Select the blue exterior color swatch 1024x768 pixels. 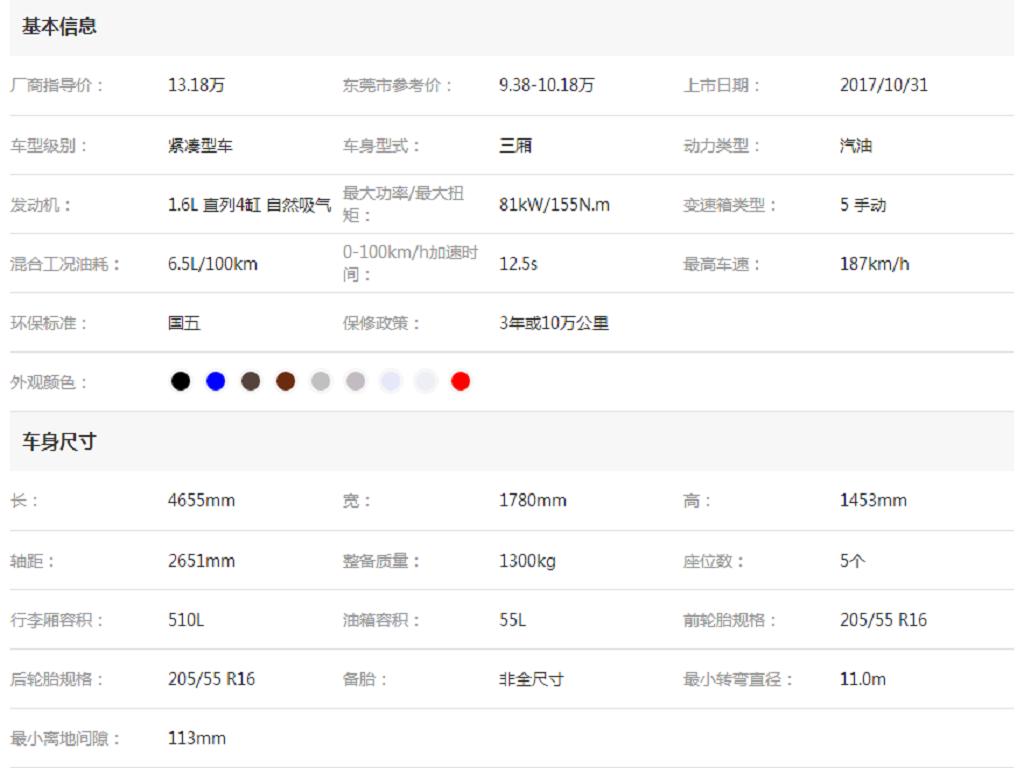pyautogui.click(x=215, y=380)
